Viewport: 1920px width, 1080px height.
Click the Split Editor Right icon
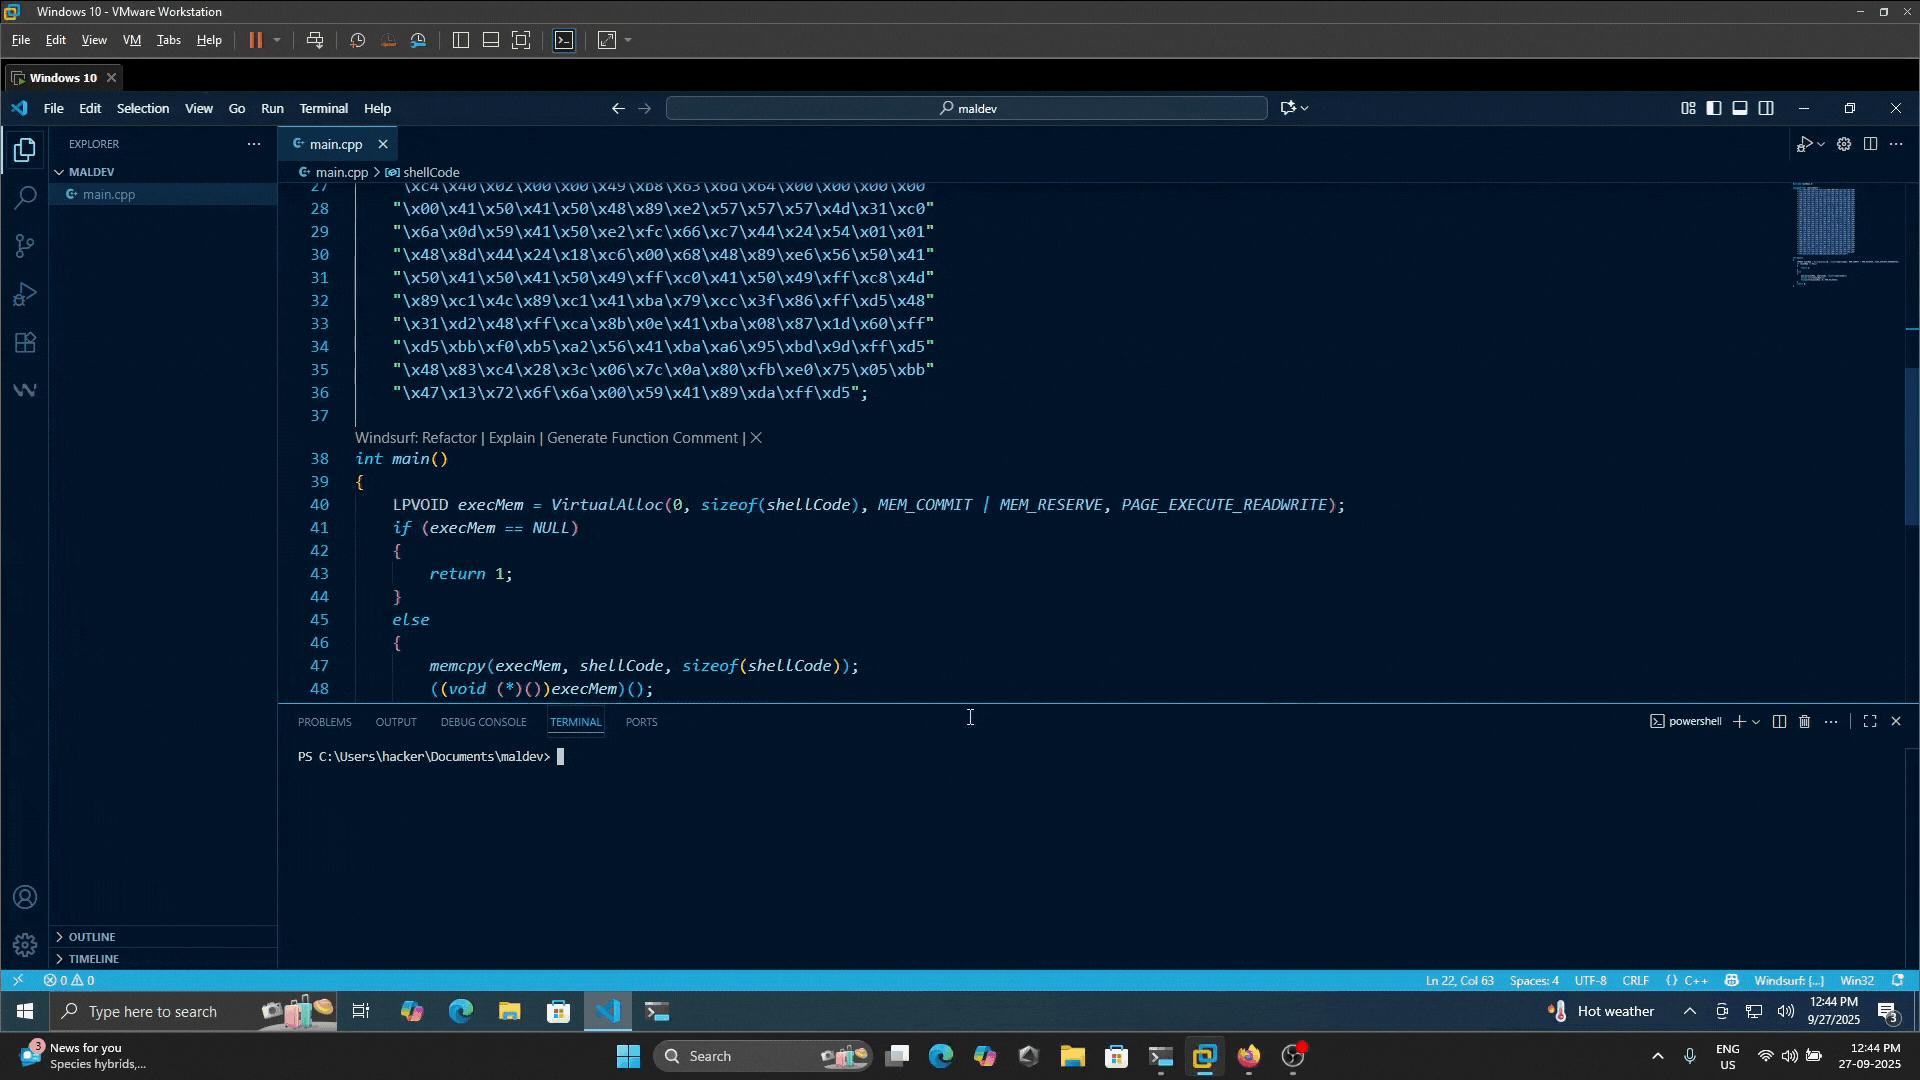[1870, 144]
